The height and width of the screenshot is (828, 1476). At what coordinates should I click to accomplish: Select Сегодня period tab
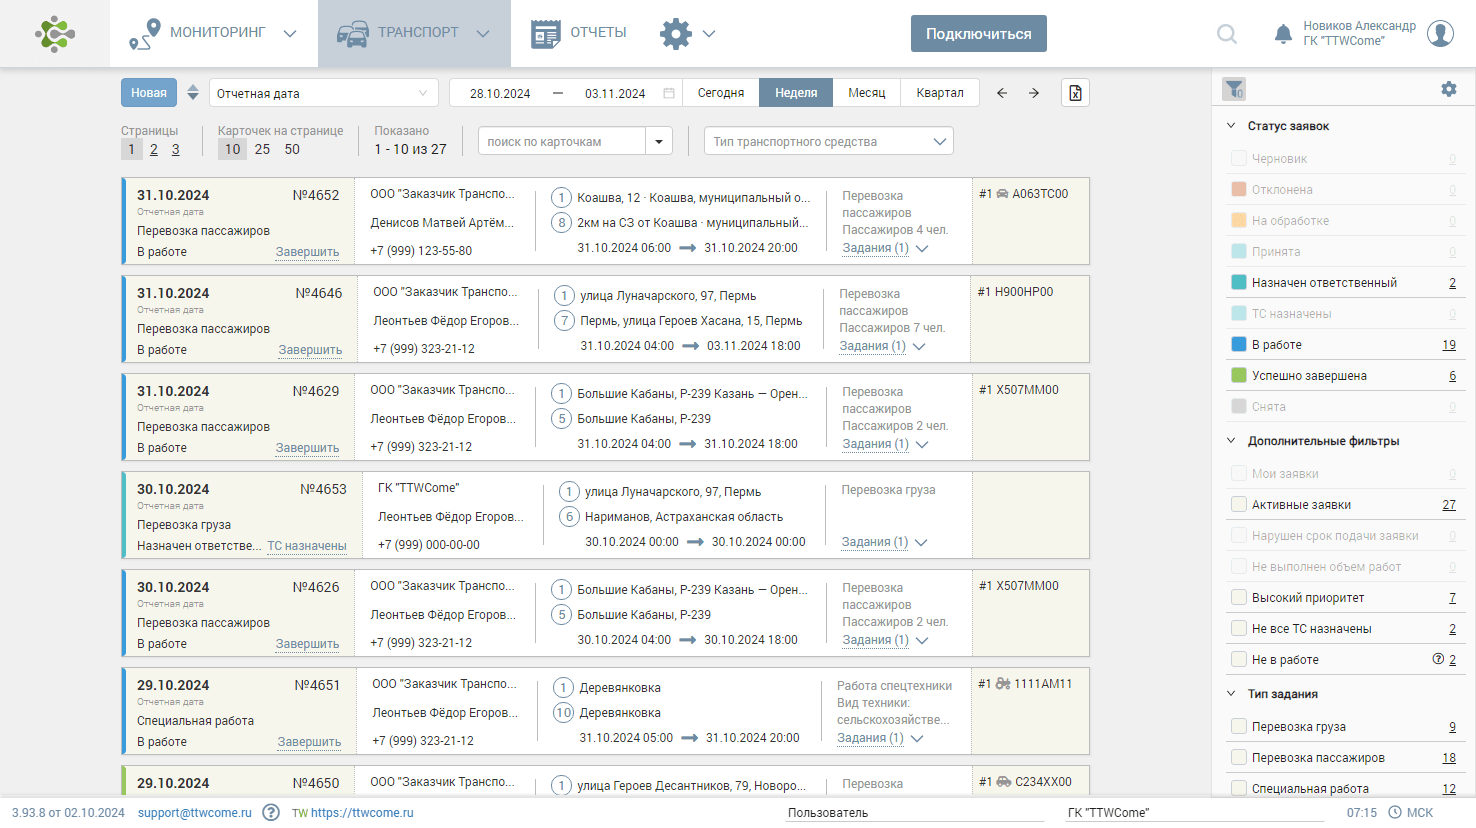(x=721, y=93)
